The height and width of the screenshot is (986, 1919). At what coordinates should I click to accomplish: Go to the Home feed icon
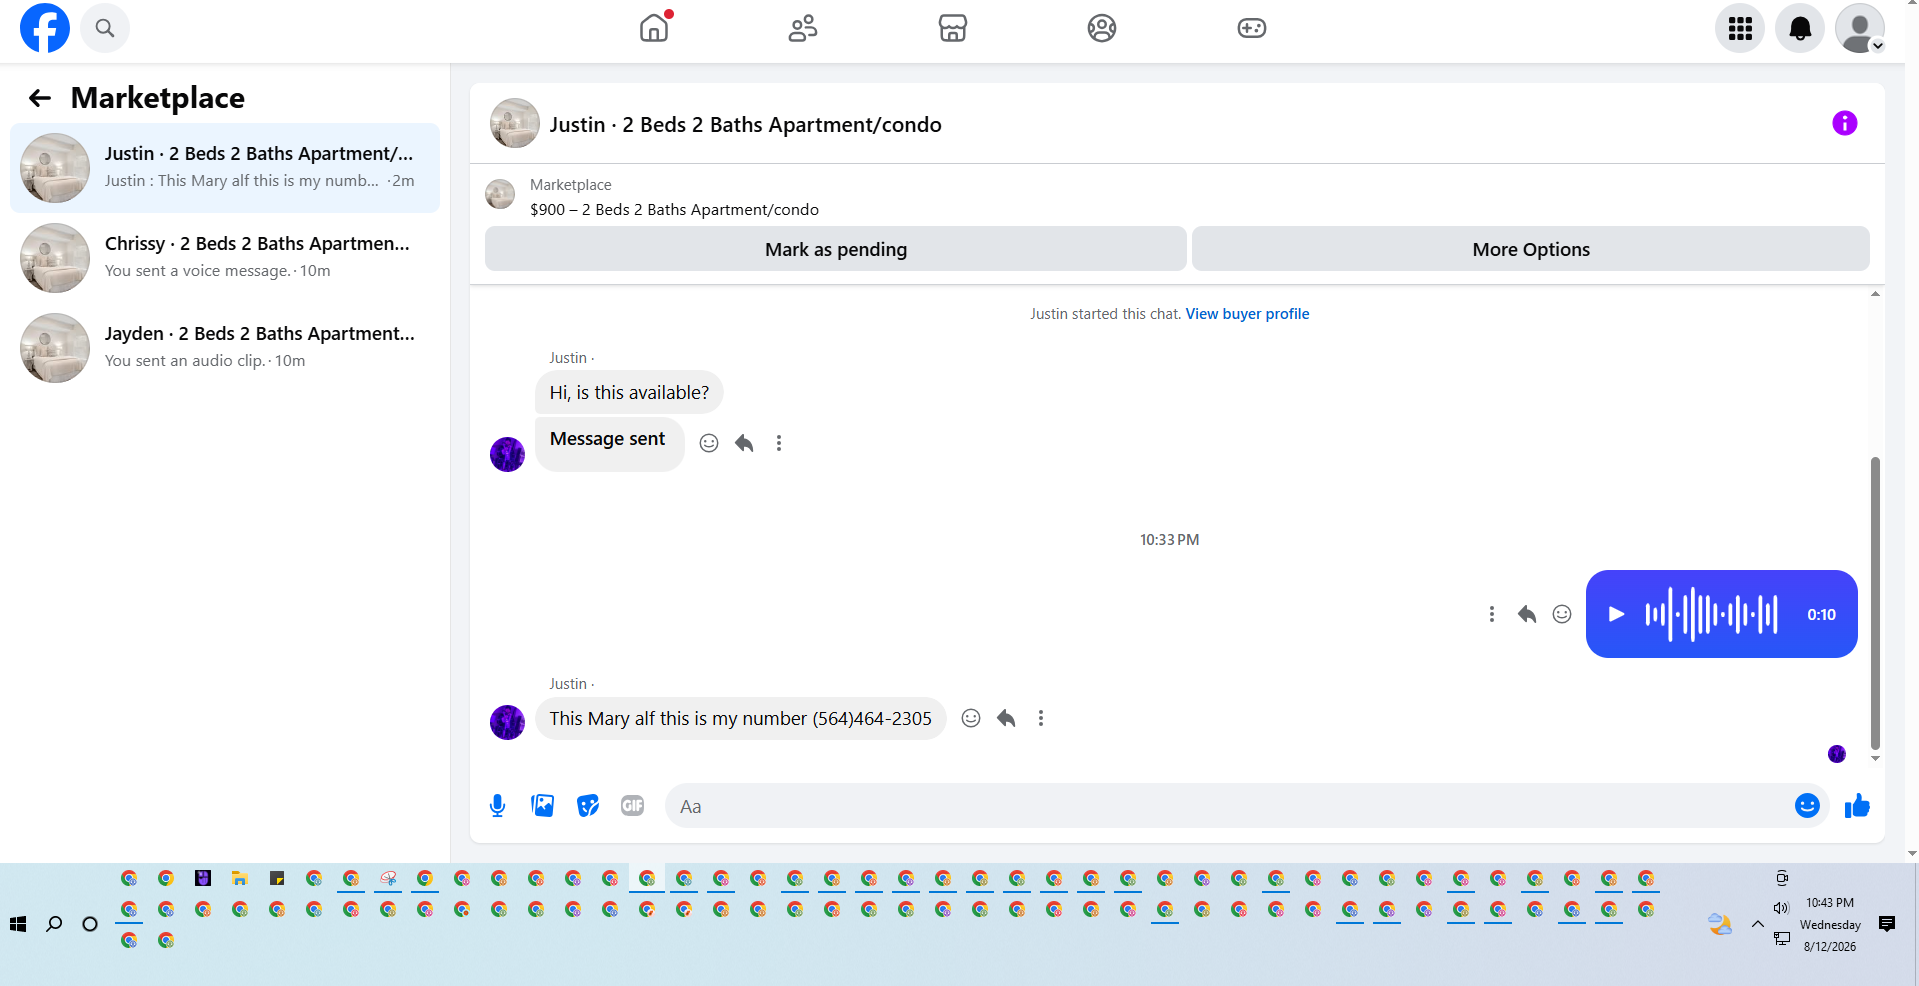(x=654, y=28)
